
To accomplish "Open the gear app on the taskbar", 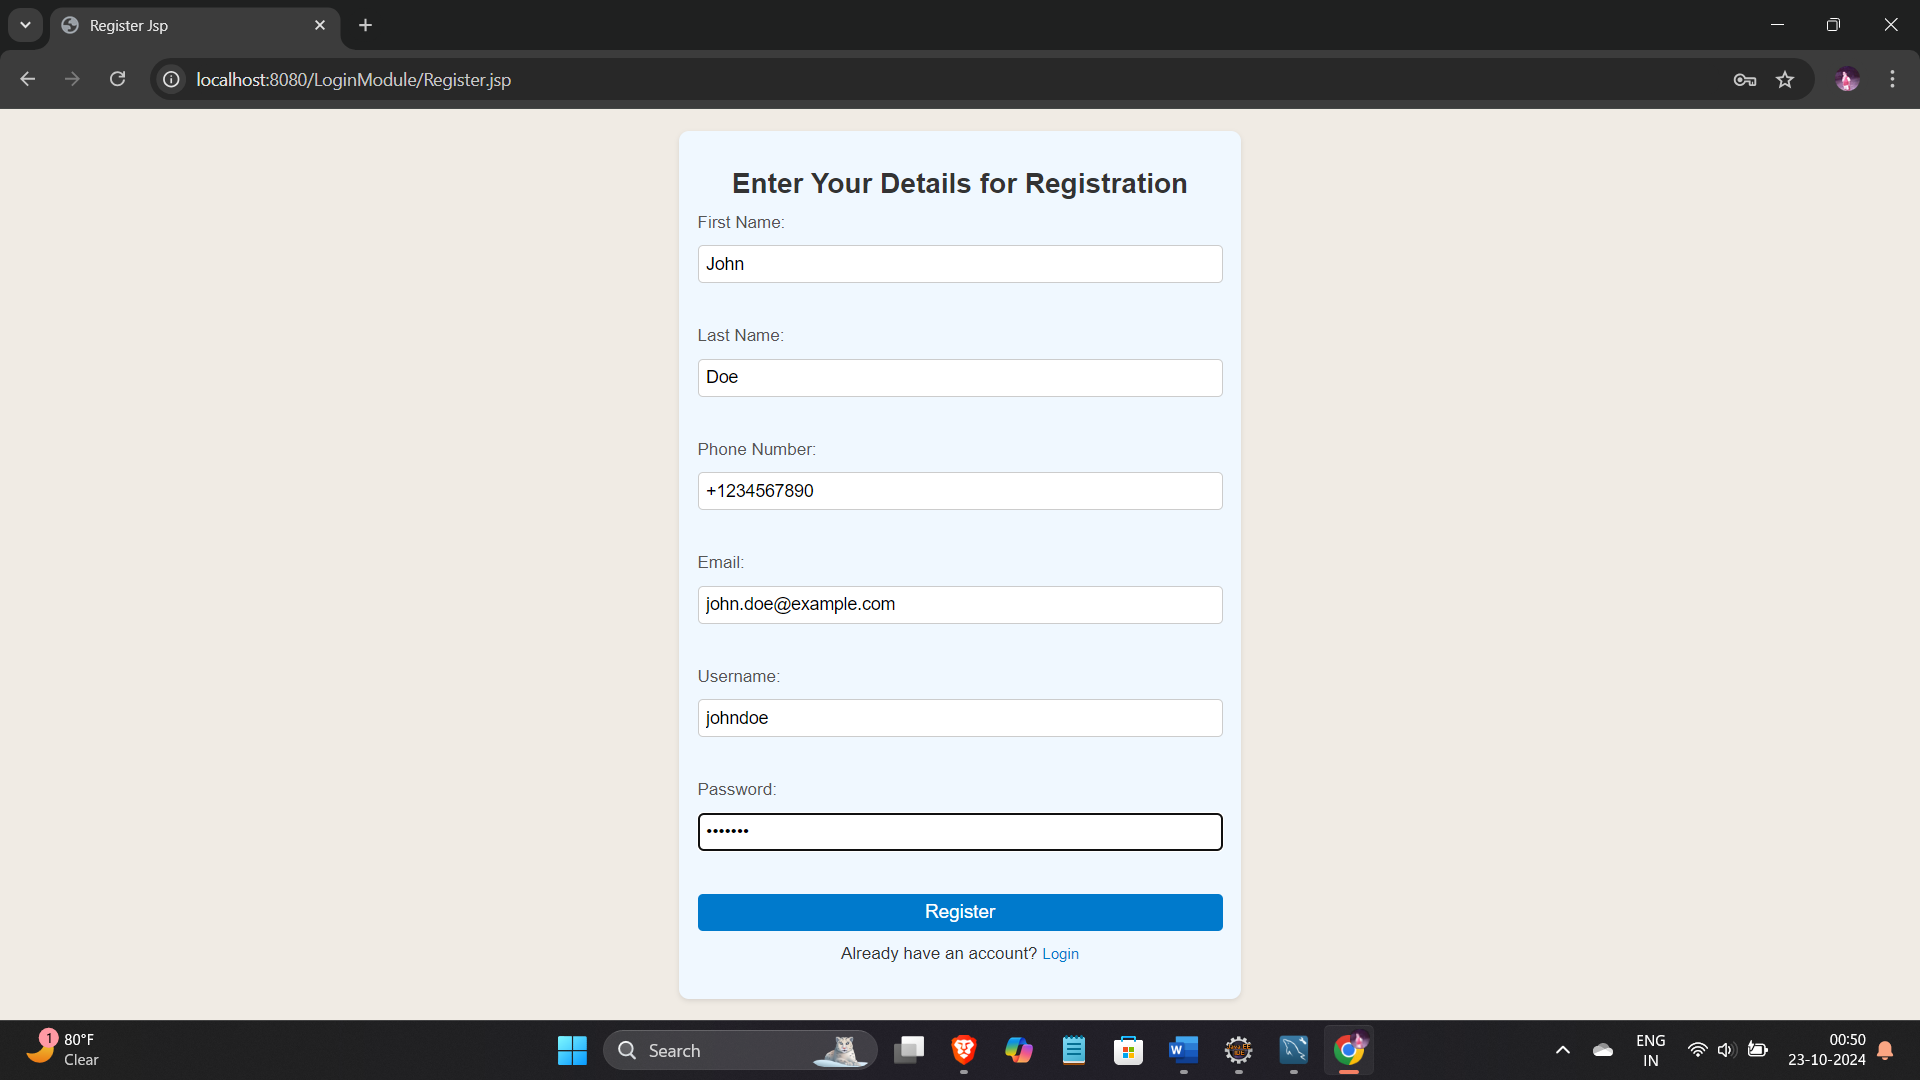I will 1239,1050.
